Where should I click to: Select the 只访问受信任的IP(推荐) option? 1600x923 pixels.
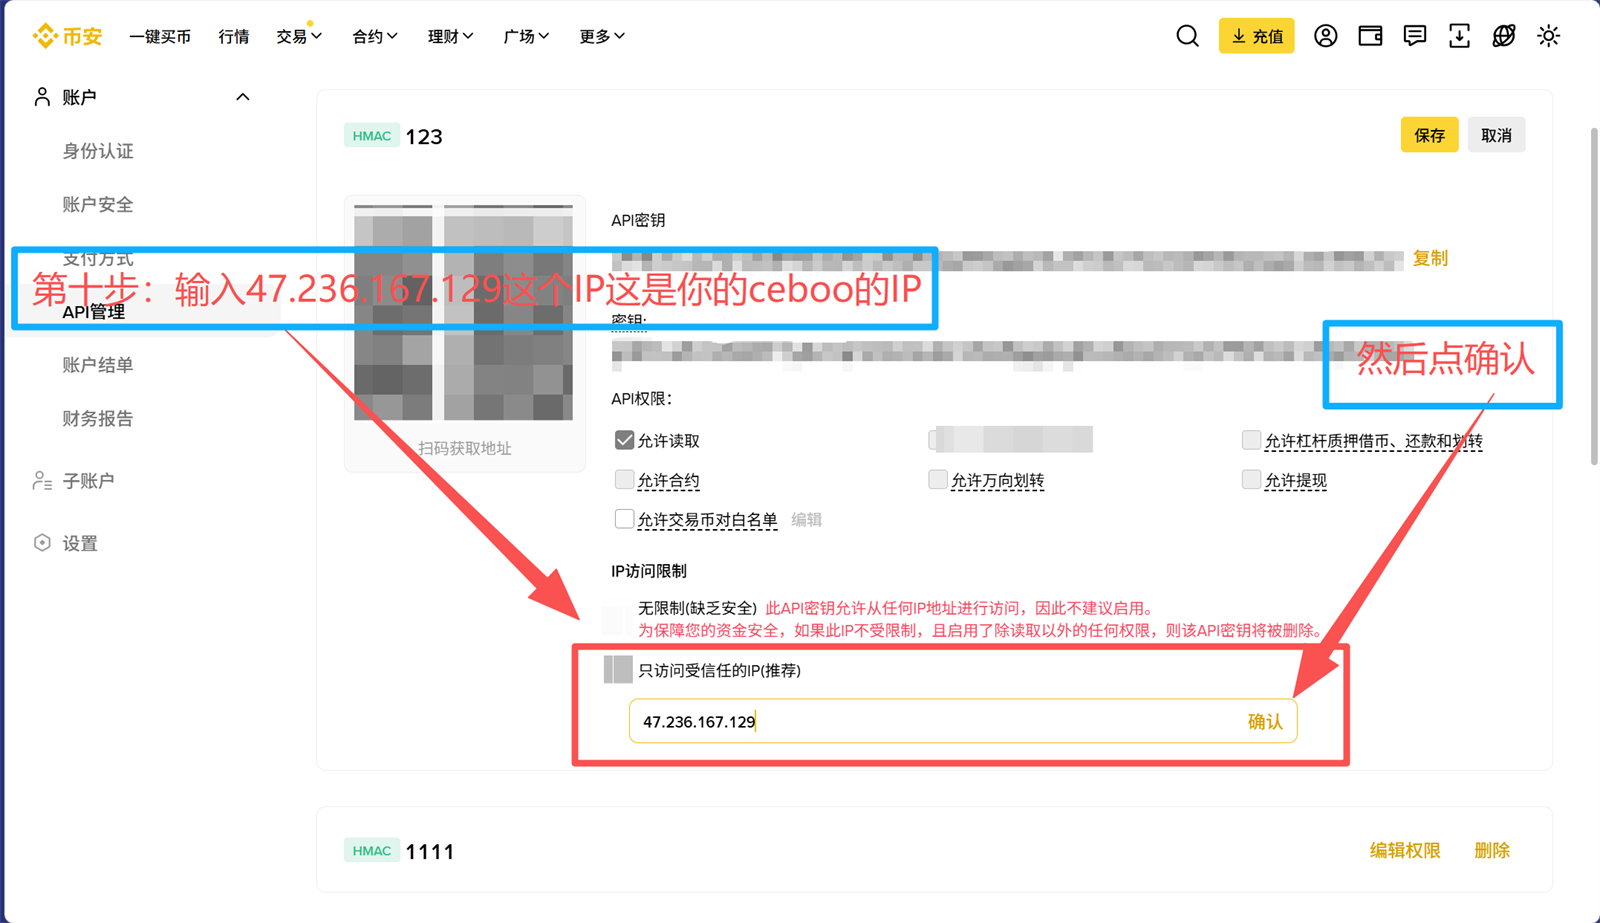(x=618, y=670)
